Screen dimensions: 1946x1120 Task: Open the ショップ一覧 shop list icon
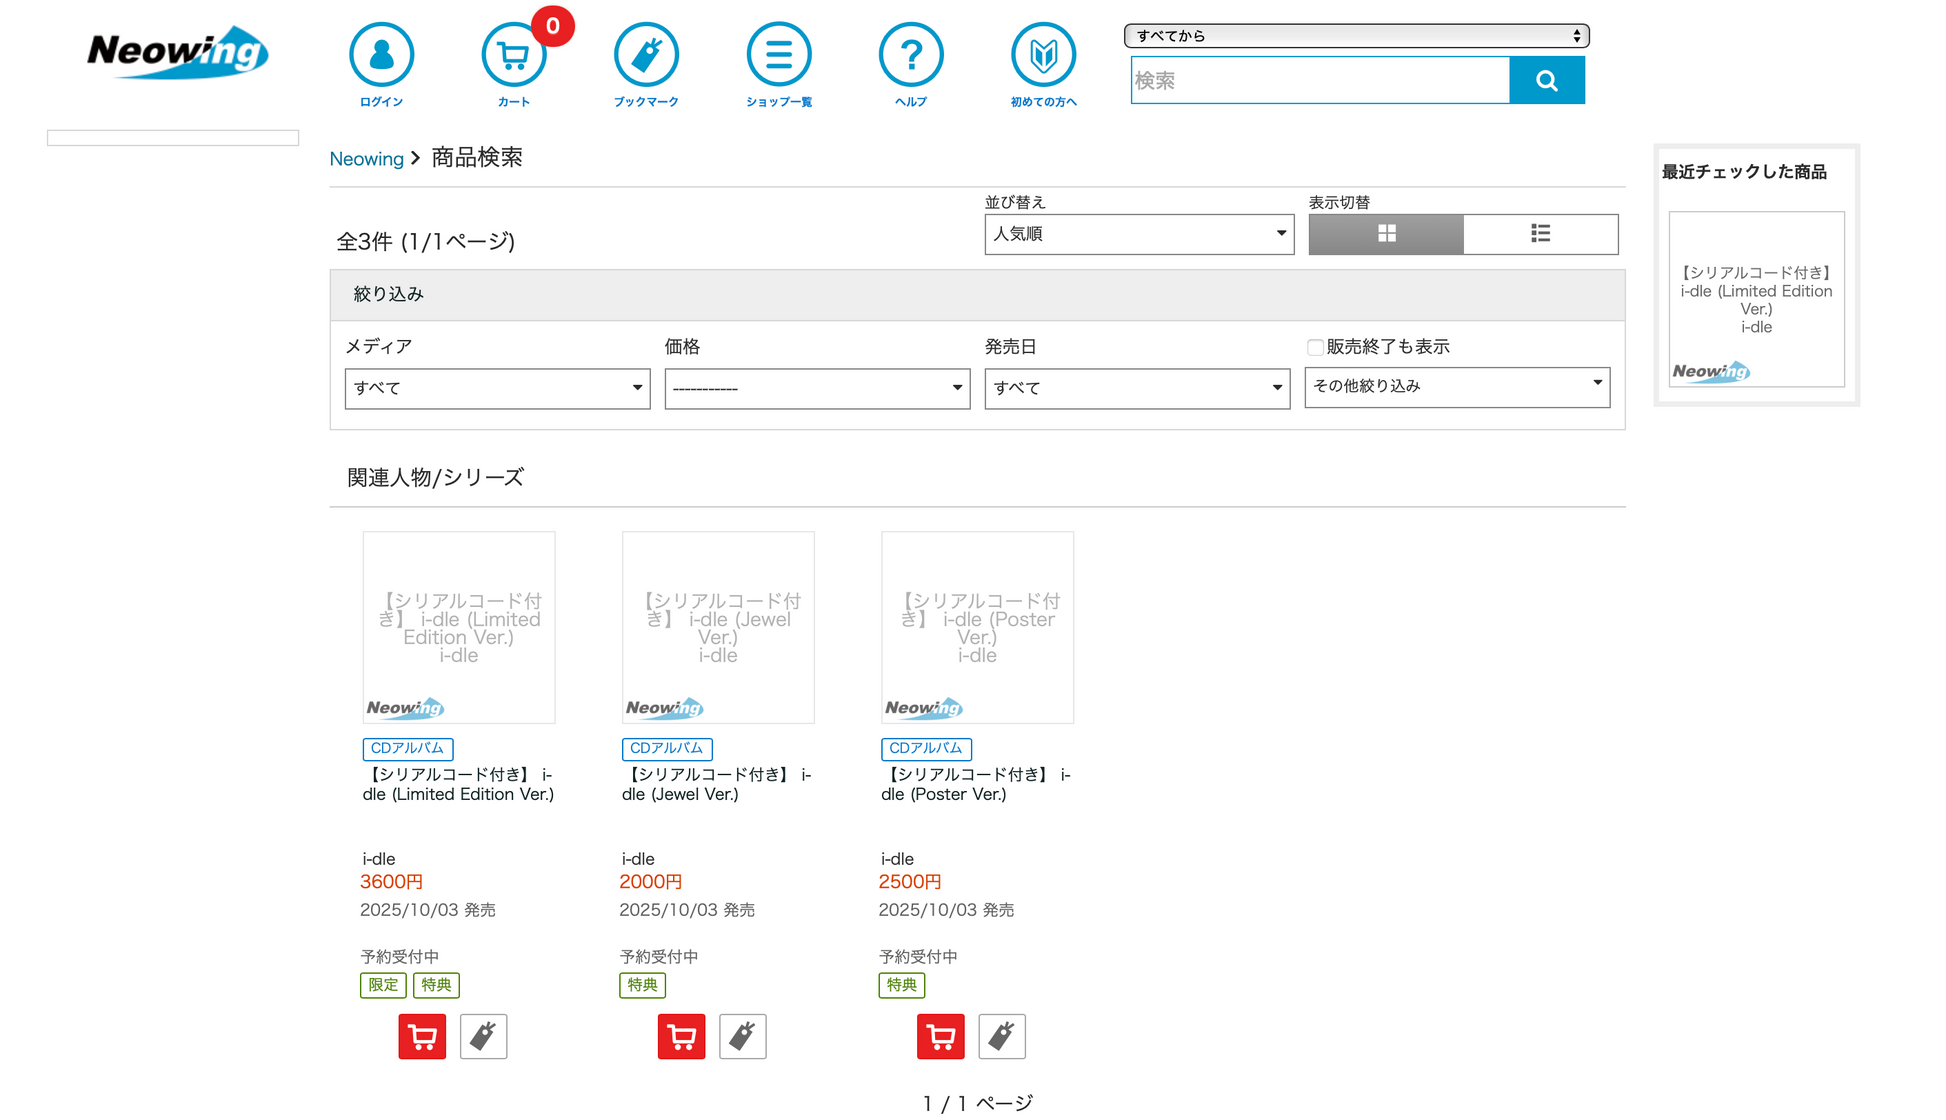coord(778,65)
